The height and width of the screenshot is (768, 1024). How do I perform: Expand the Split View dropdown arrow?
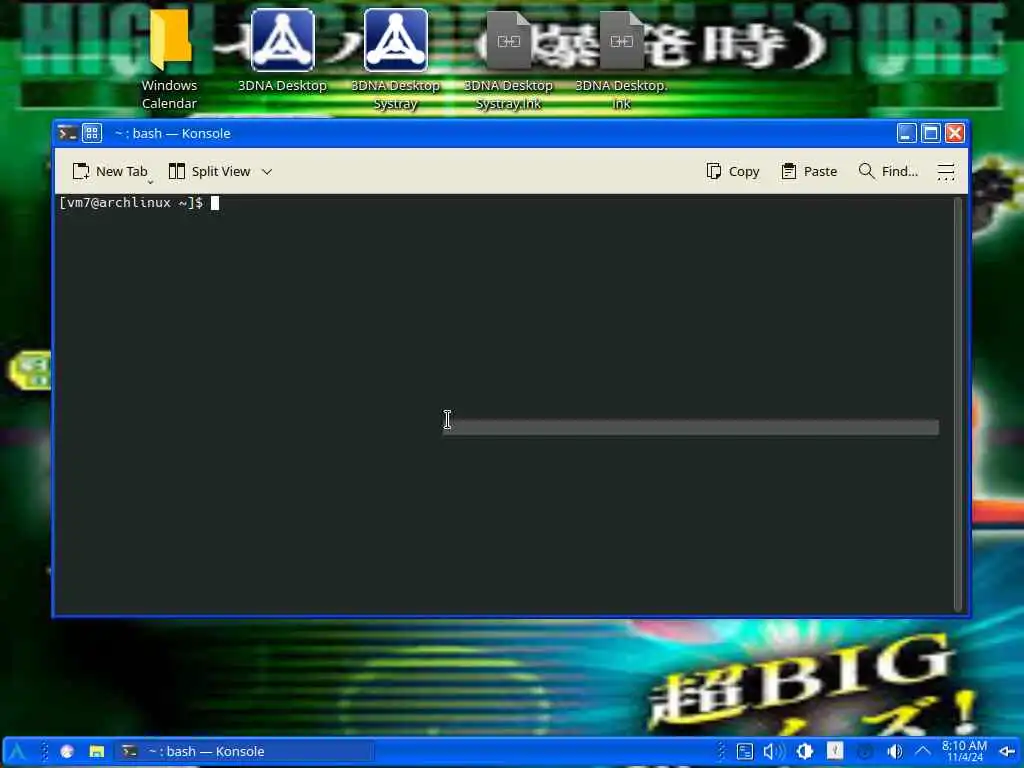point(266,172)
